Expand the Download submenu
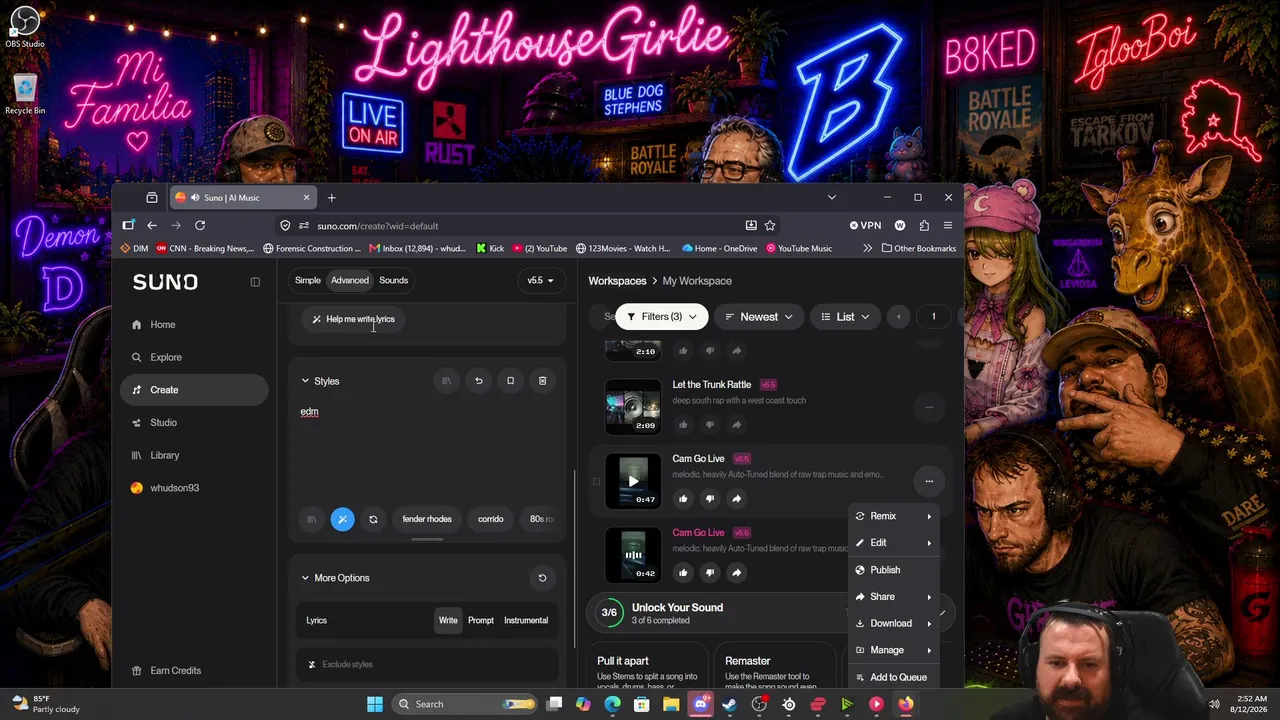Screen dimensions: 1280x720 (x=893, y=624)
